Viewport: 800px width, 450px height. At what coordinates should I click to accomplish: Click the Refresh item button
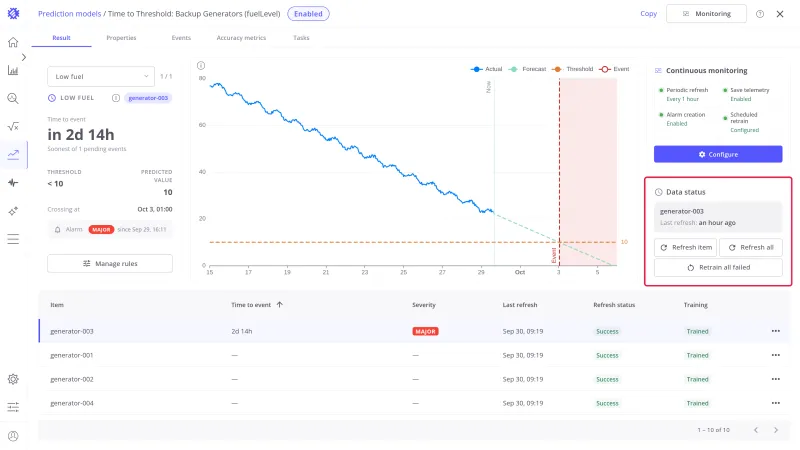coord(685,247)
